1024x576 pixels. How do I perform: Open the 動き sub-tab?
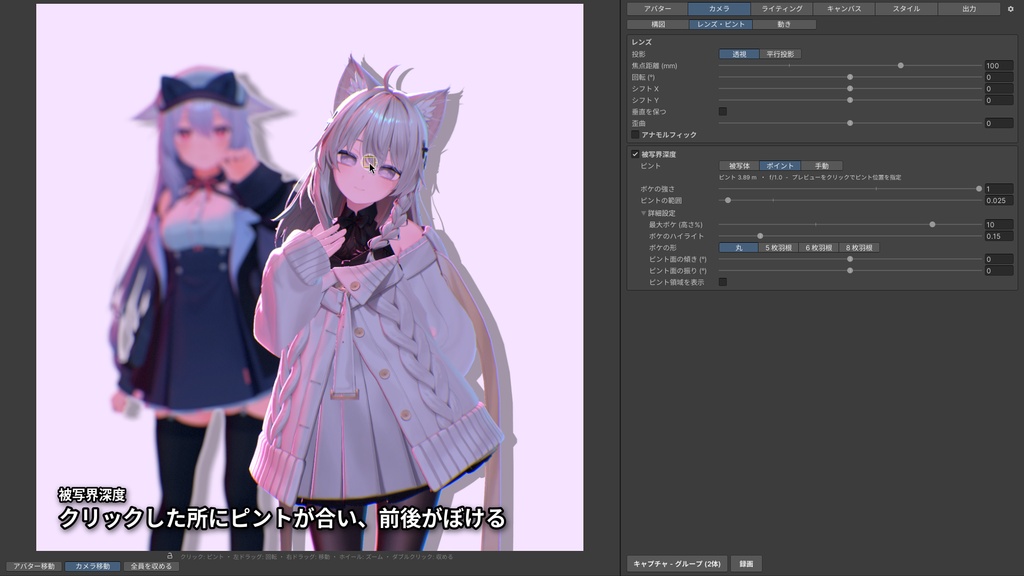coord(784,24)
